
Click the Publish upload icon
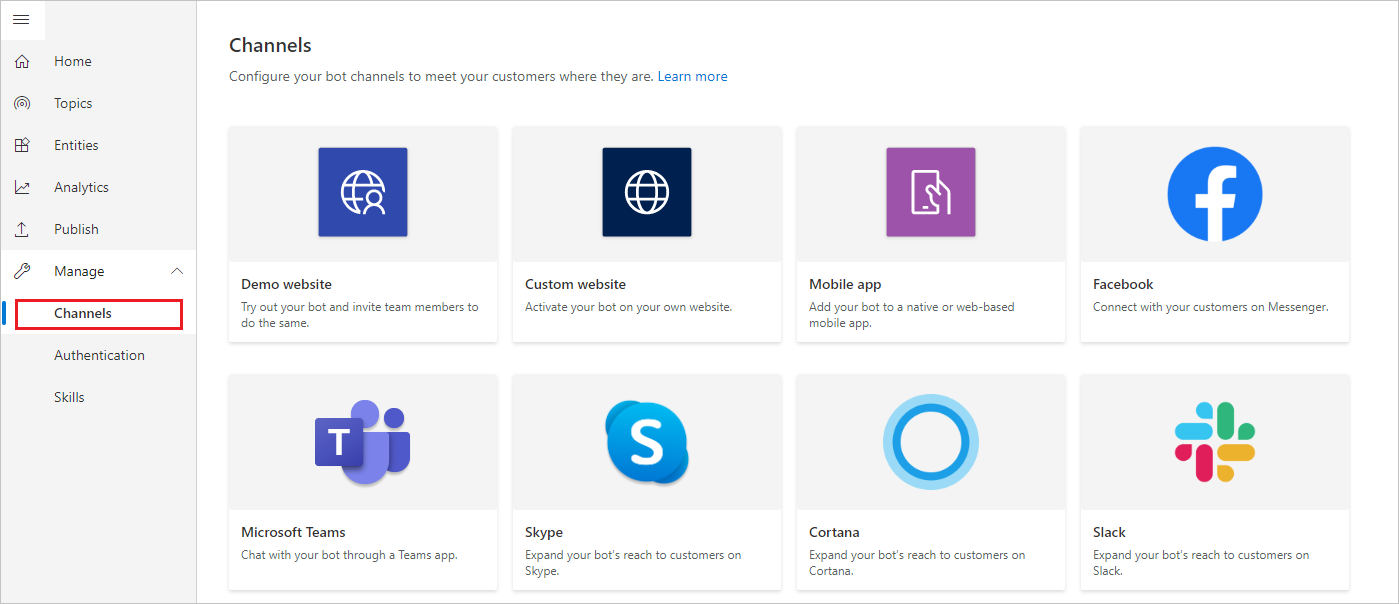tap(22, 229)
